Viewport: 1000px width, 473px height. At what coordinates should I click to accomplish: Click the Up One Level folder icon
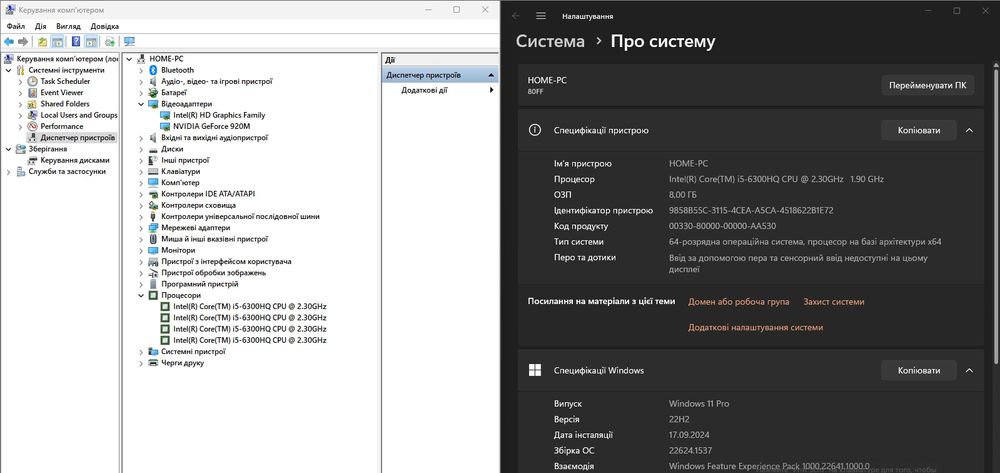tap(42, 41)
